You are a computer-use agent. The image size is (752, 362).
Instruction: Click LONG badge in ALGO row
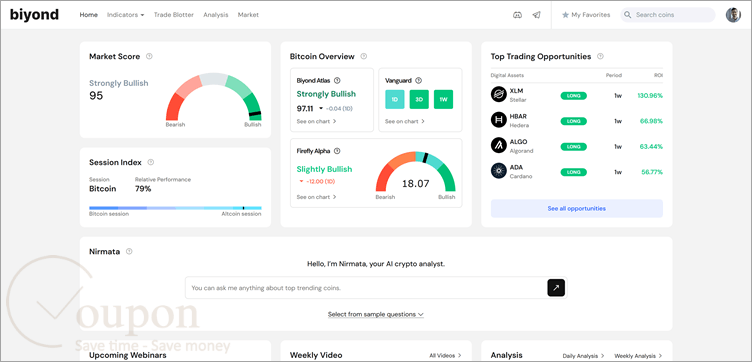574,146
